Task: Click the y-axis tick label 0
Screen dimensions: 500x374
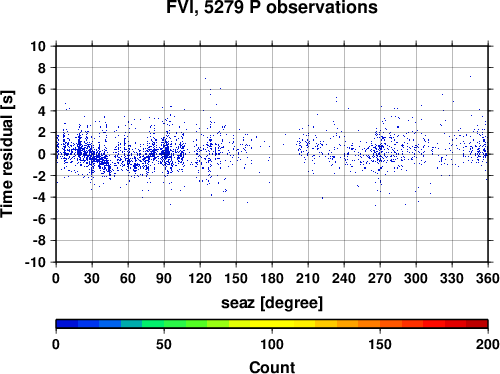Action: coord(42,154)
